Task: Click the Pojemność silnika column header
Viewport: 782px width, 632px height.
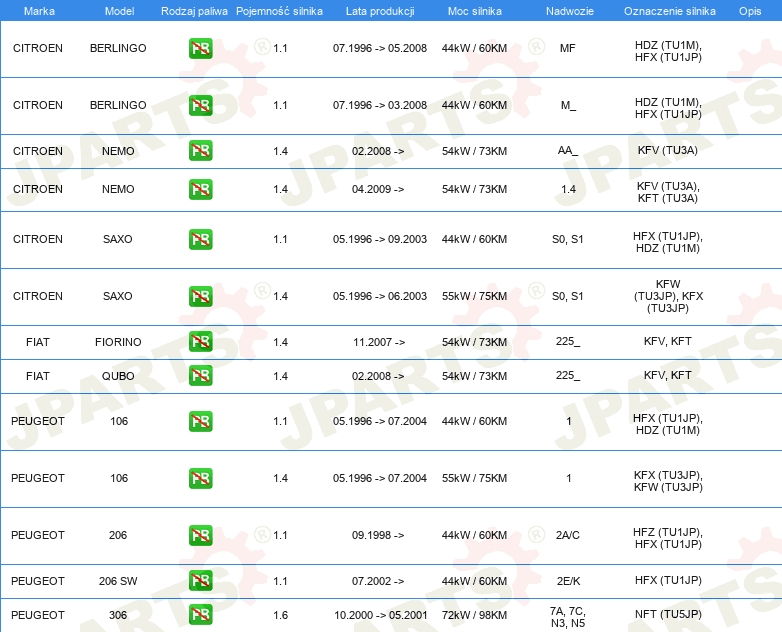Action: pyautogui.click(x=279, y=11)
